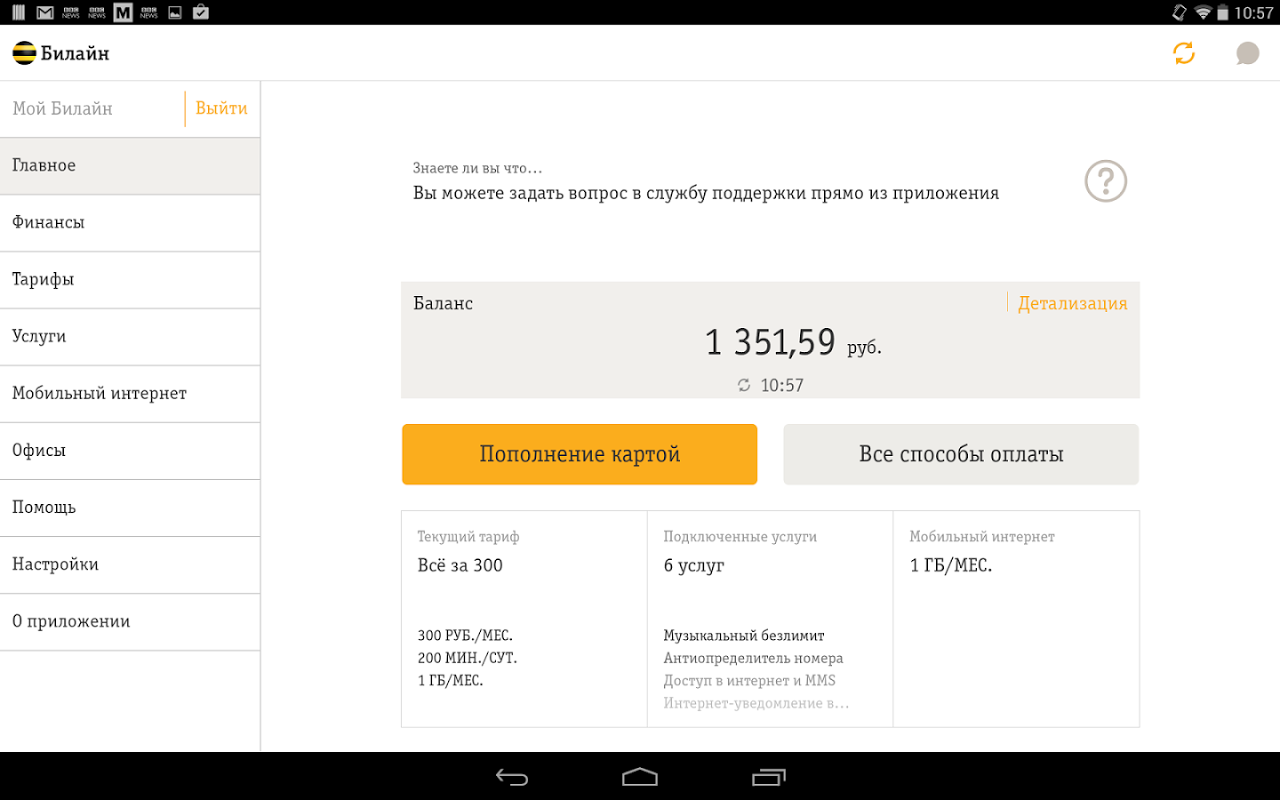Tap Доступ в интернет и MMS entry
This screenshot has width=1280, height=800.
point(749,681)
